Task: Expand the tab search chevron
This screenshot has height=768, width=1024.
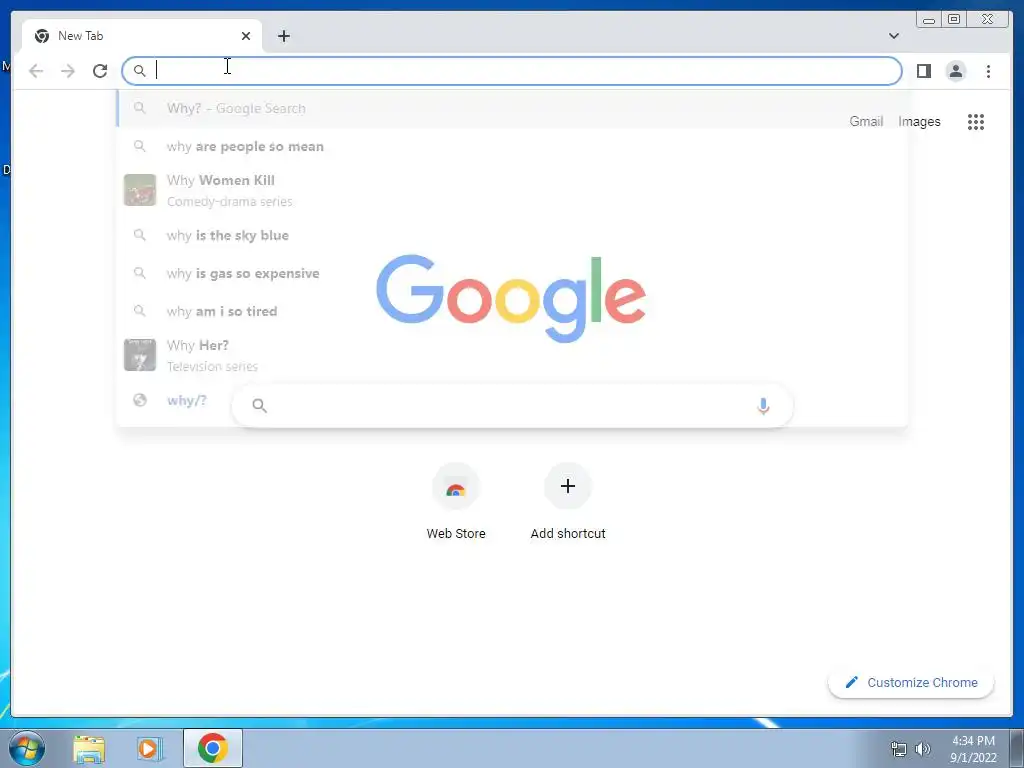Action: tap(894, 36)
